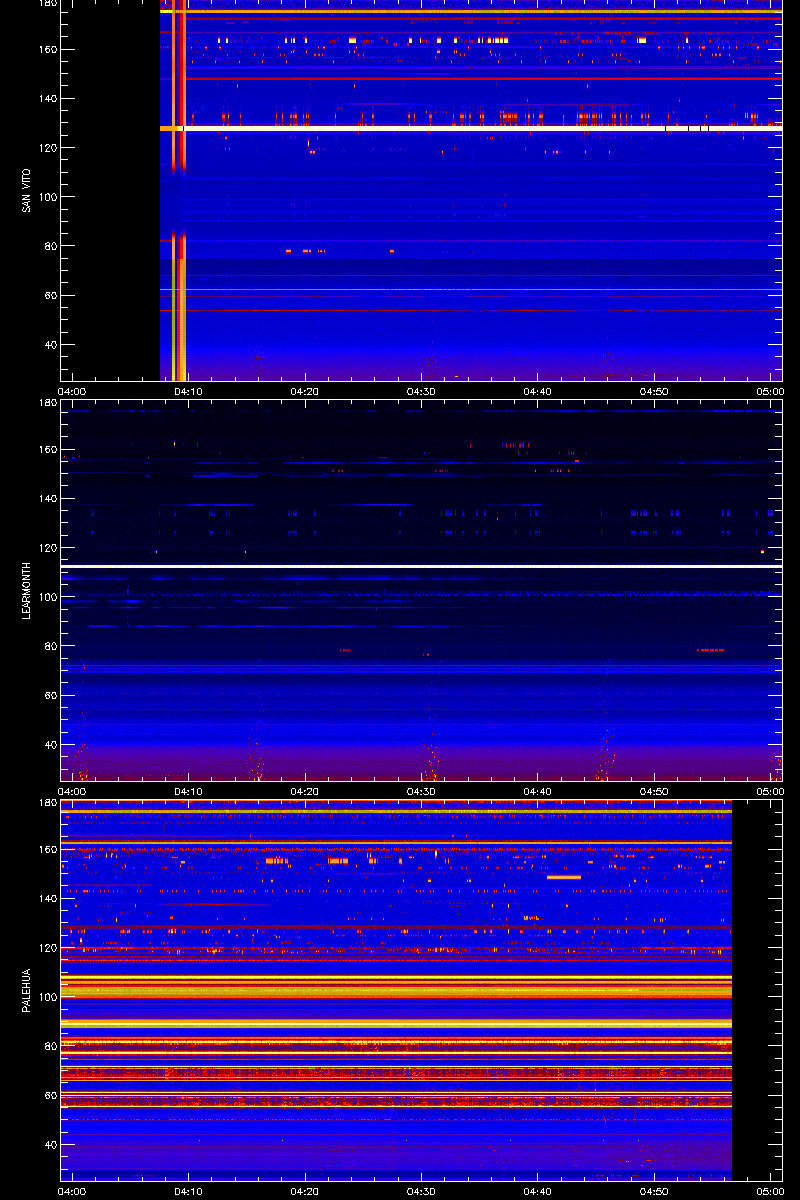The image size is (800, 1200).
Task: Click the 80 frequency label on Learmonth axis
Action: click(49, 646)
